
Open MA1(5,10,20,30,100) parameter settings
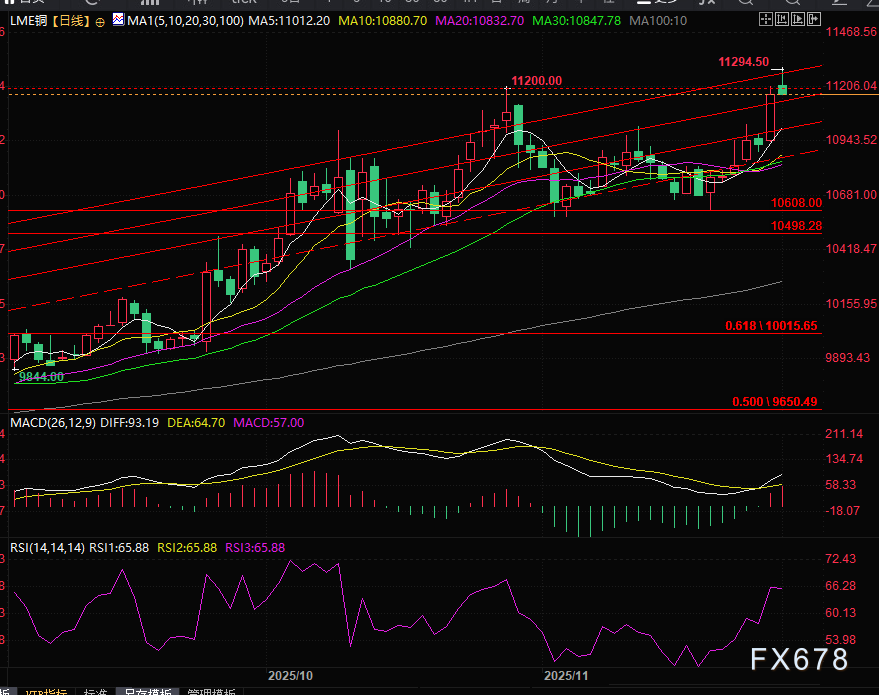pyautogui.click(x=176, y=20)
